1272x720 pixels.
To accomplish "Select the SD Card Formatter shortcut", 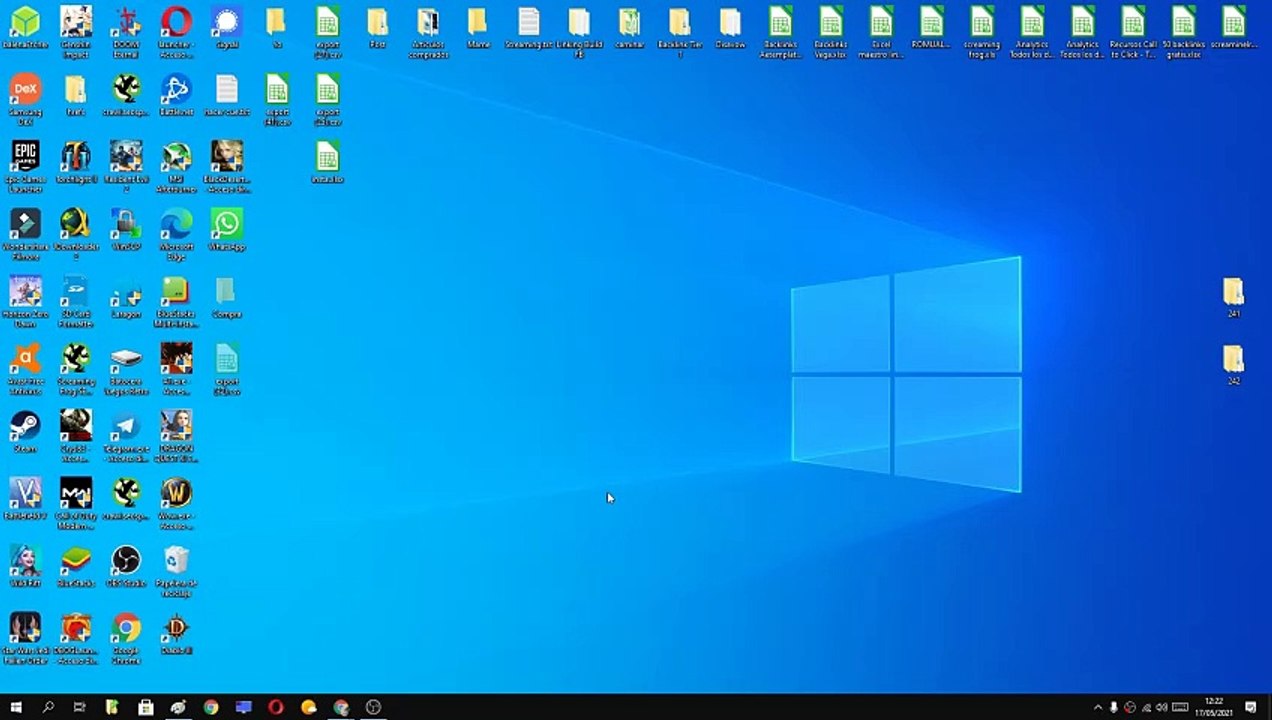I will 76,301.
